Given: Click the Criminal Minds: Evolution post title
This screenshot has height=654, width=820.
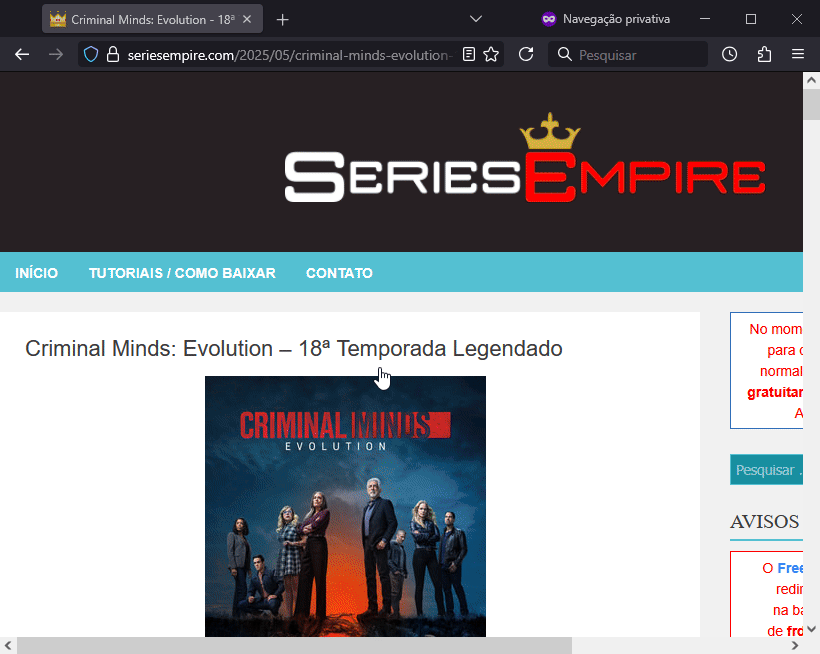Looking at the screenshot, I should 294,349.
